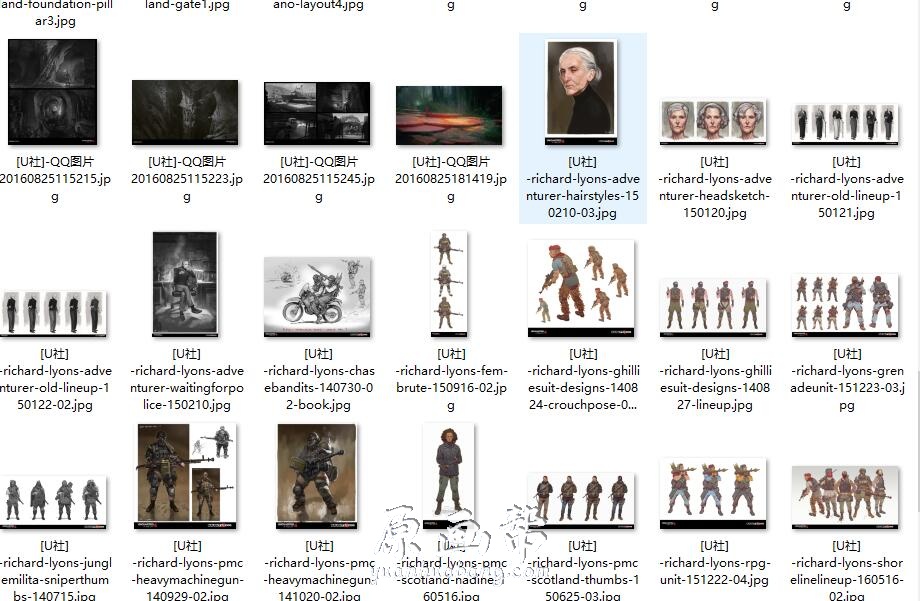
Task: Select the adventurer-waitingforpolice-150210.jpg thumbnail
Action: point(185,285)
